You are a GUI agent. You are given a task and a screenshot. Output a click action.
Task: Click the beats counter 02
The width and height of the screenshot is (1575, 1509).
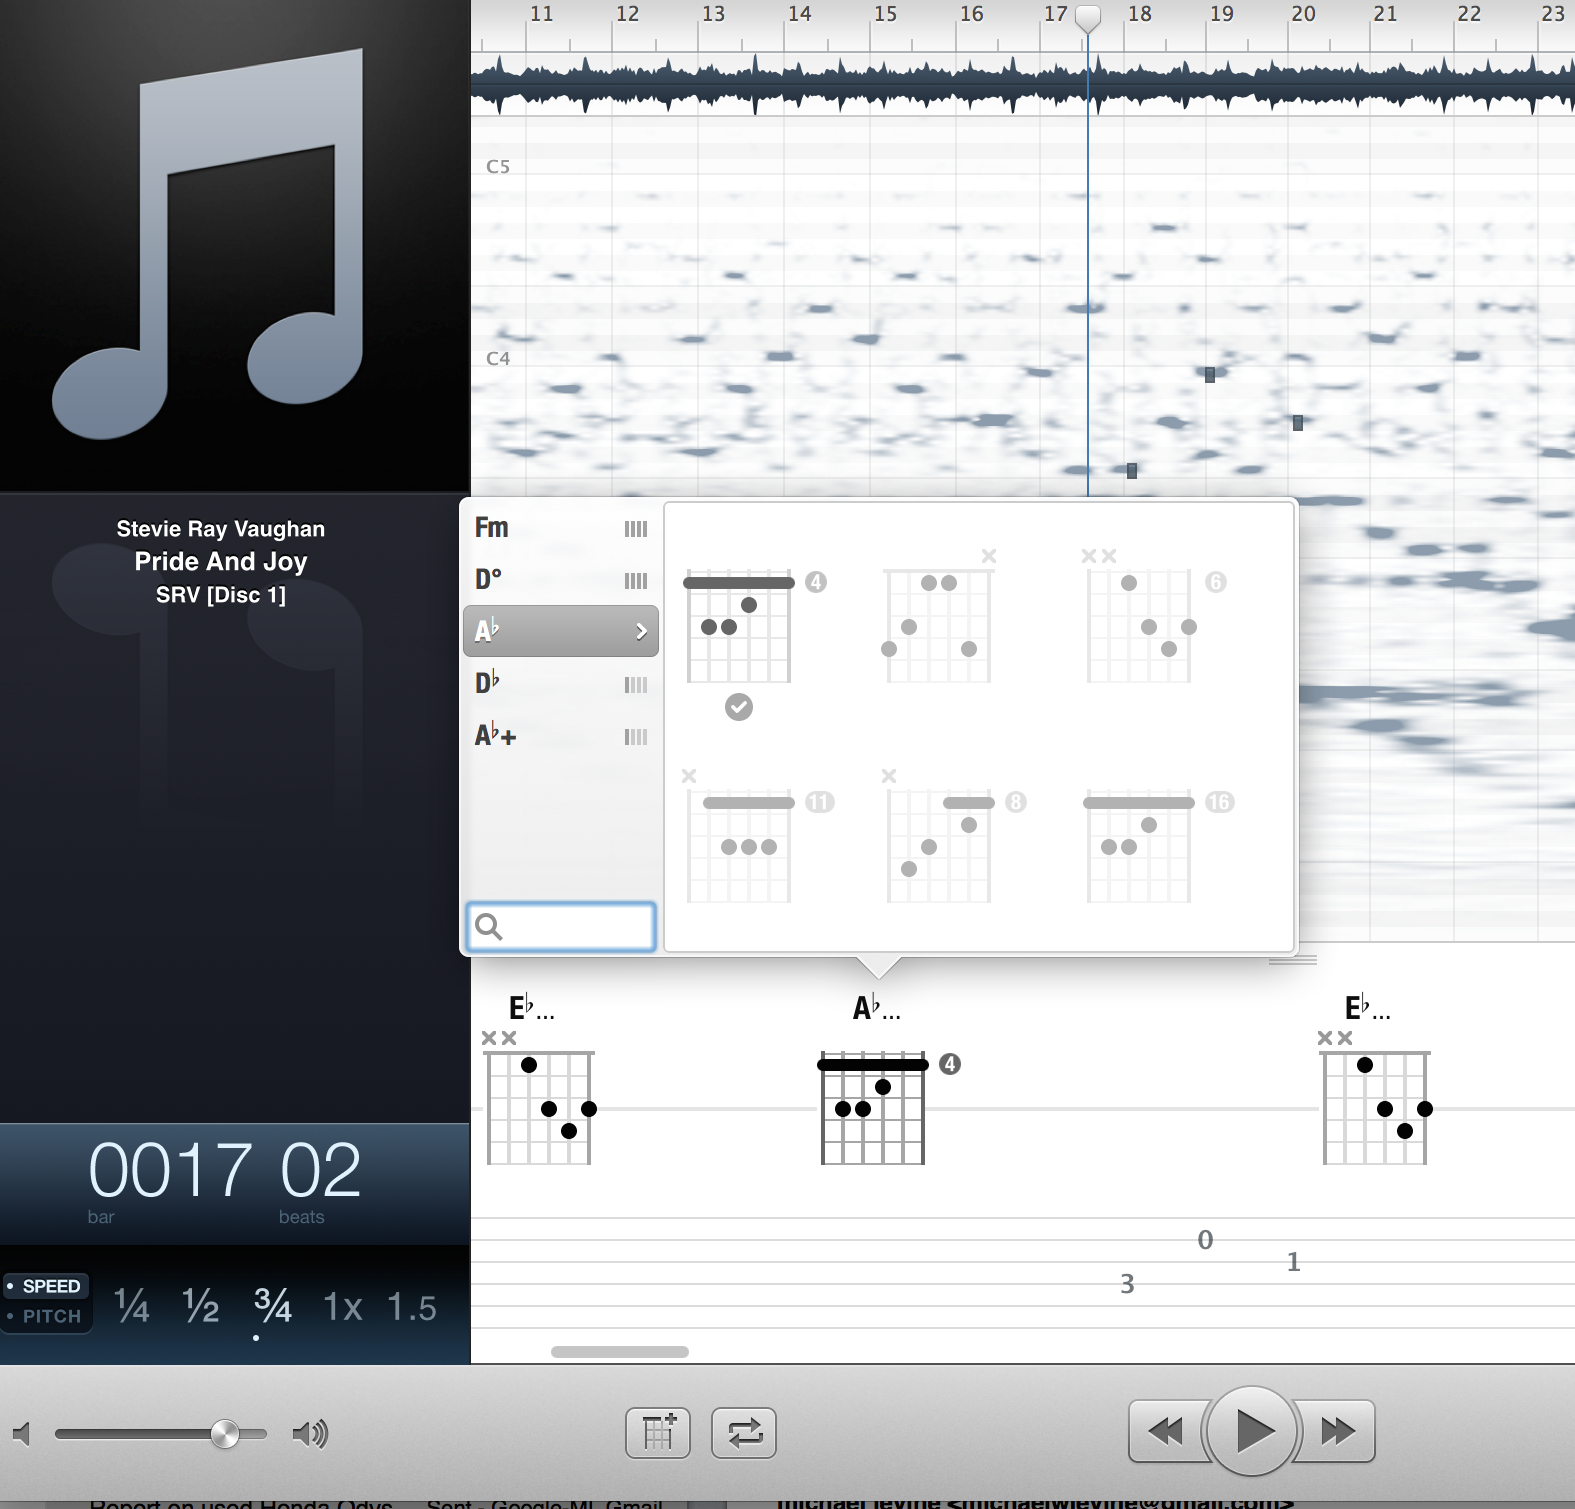(x=320, y=1171)
